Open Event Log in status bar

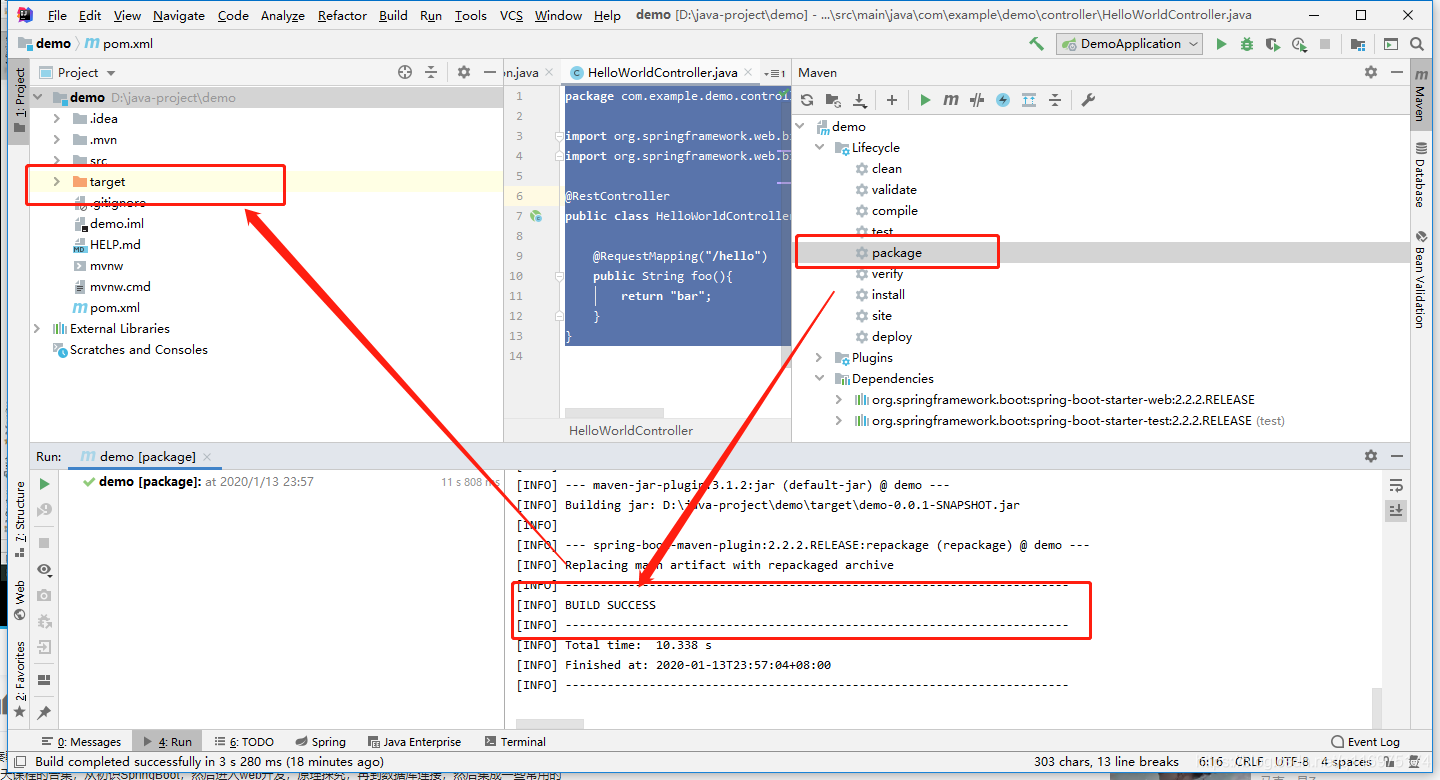(1366, 742)
